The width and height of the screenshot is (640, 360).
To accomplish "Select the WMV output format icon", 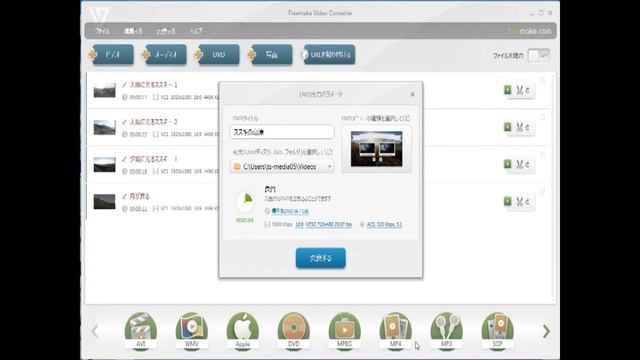I will pyautogui.click(x=191, y=330).
